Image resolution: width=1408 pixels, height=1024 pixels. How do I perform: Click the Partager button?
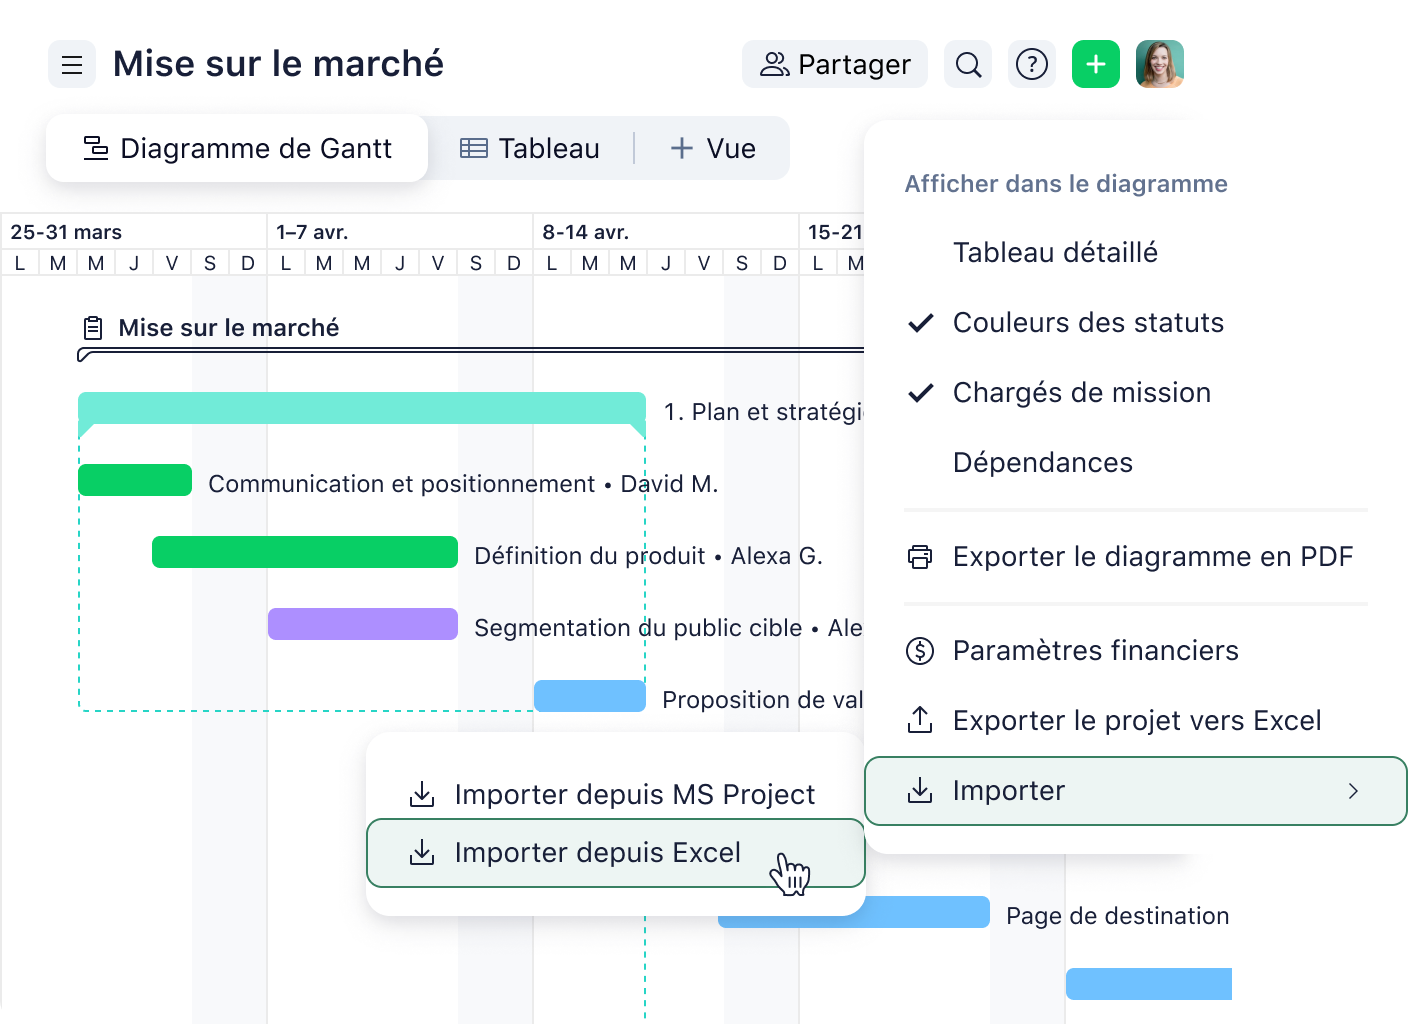pos(835,65)
